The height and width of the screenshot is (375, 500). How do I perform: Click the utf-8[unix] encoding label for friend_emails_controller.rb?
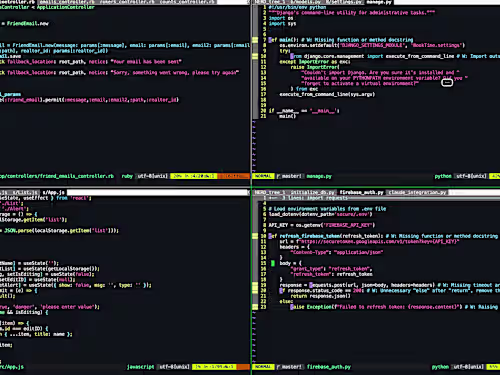point(152,176)
